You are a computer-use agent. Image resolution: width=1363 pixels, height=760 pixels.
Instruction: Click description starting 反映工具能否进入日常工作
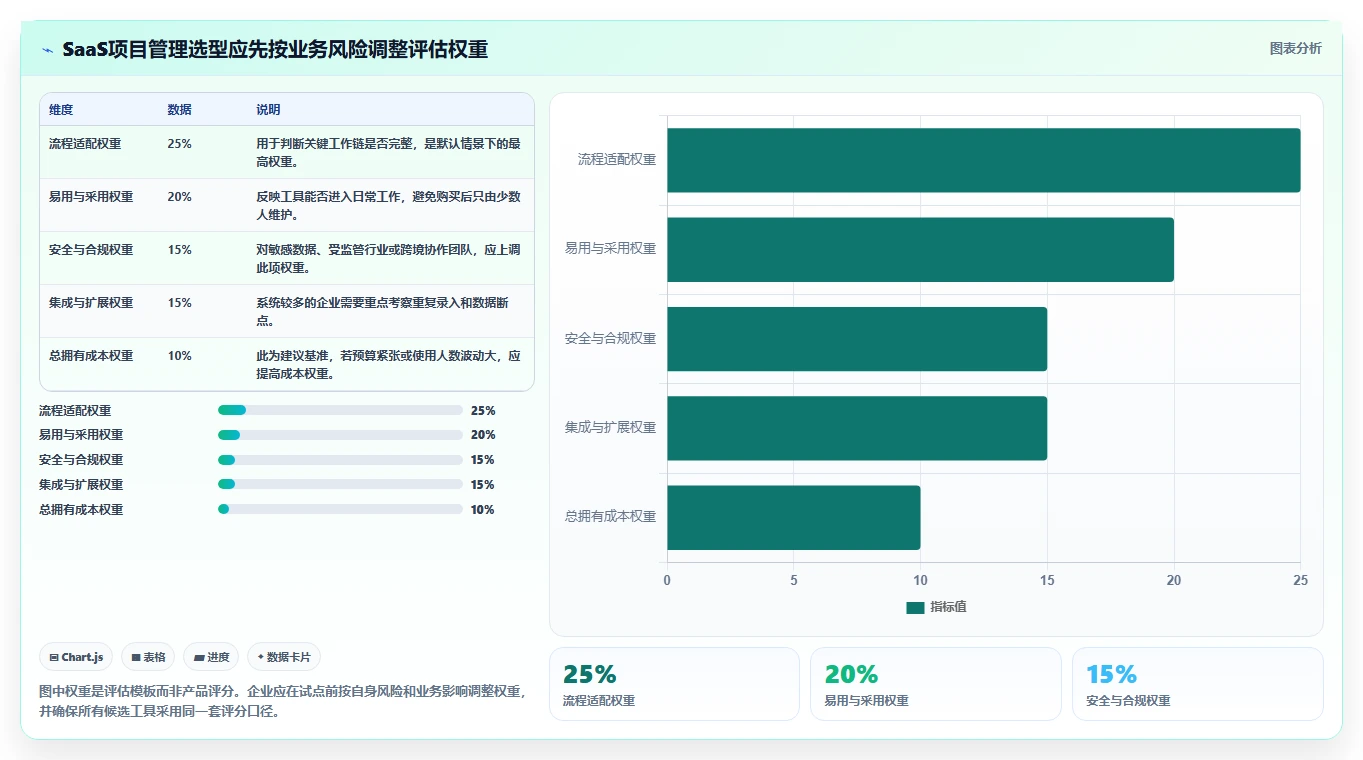[388, 205]
